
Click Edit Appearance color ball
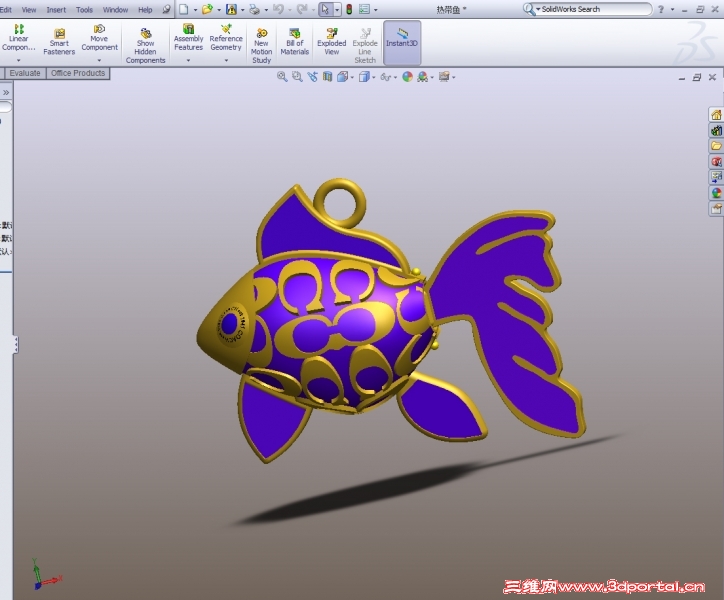pos(407,77)
